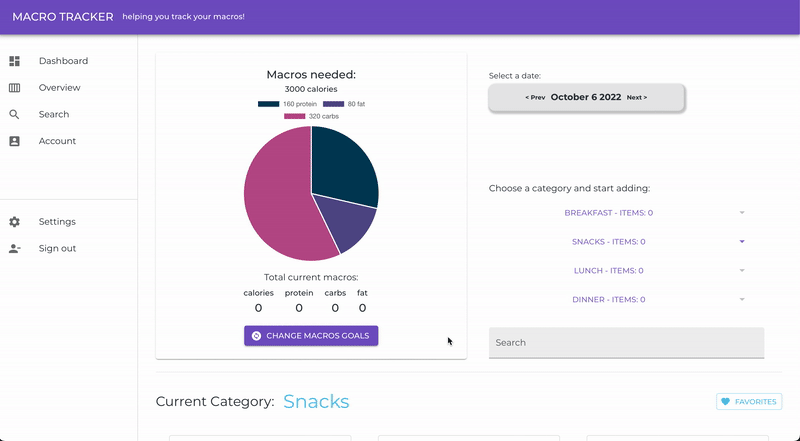Click the Snacks current category heading
The image size is (800, 441).
pos(316,402)
